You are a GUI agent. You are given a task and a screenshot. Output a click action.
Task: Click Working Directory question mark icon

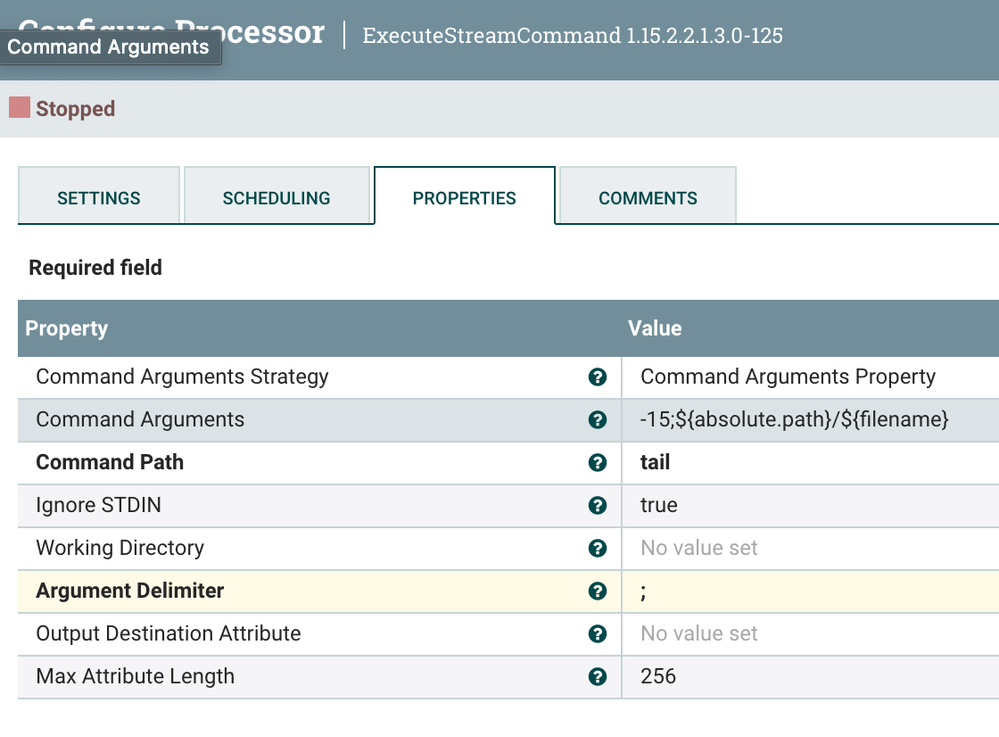pos(597,548)
